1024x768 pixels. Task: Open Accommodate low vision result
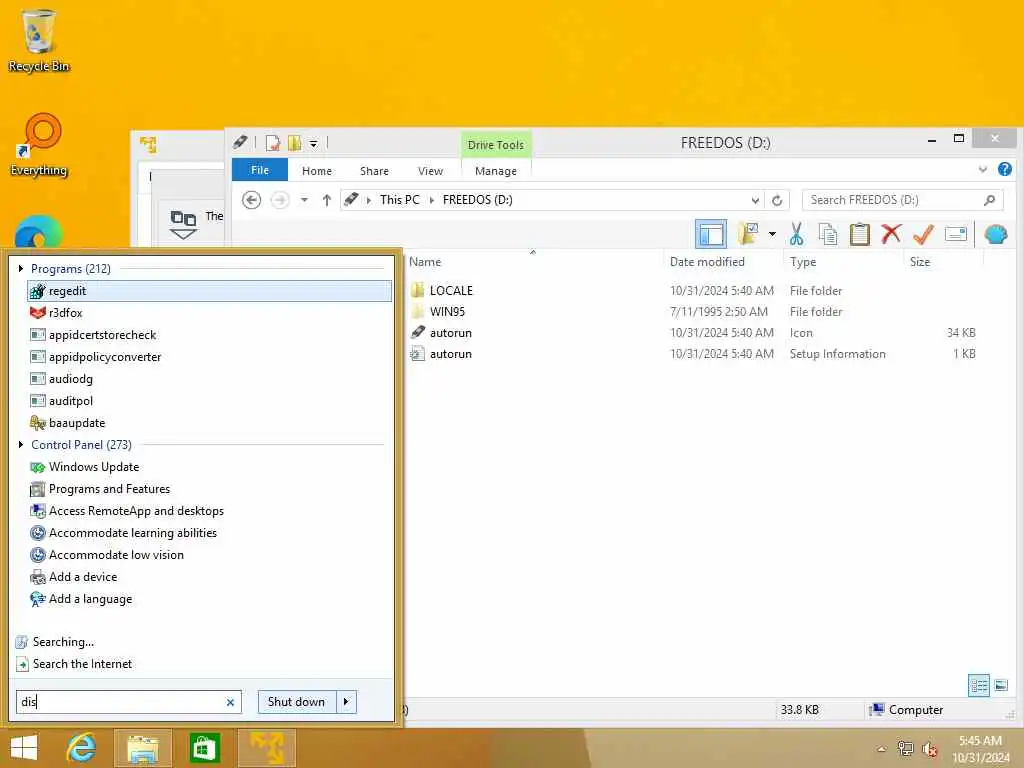click(209, 554)
